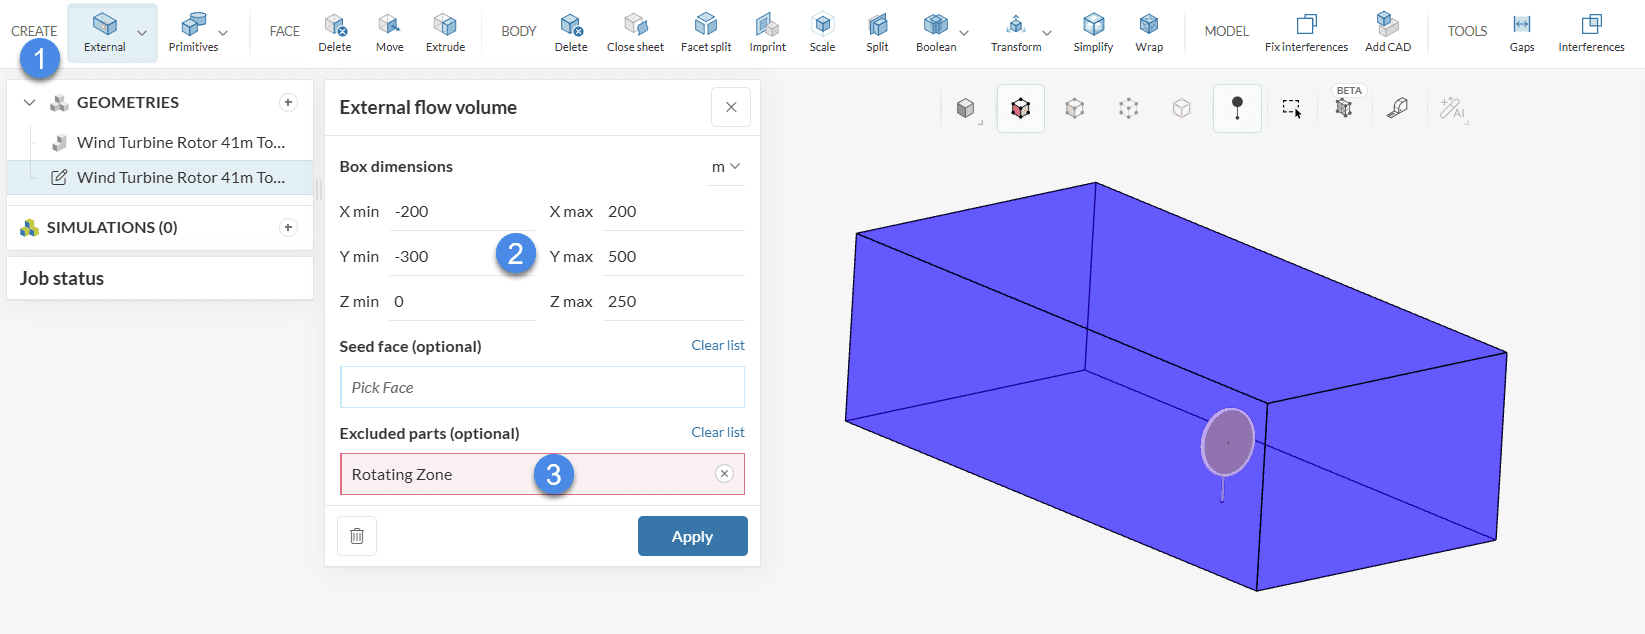Click the Apply button

(x=692, y=536)
